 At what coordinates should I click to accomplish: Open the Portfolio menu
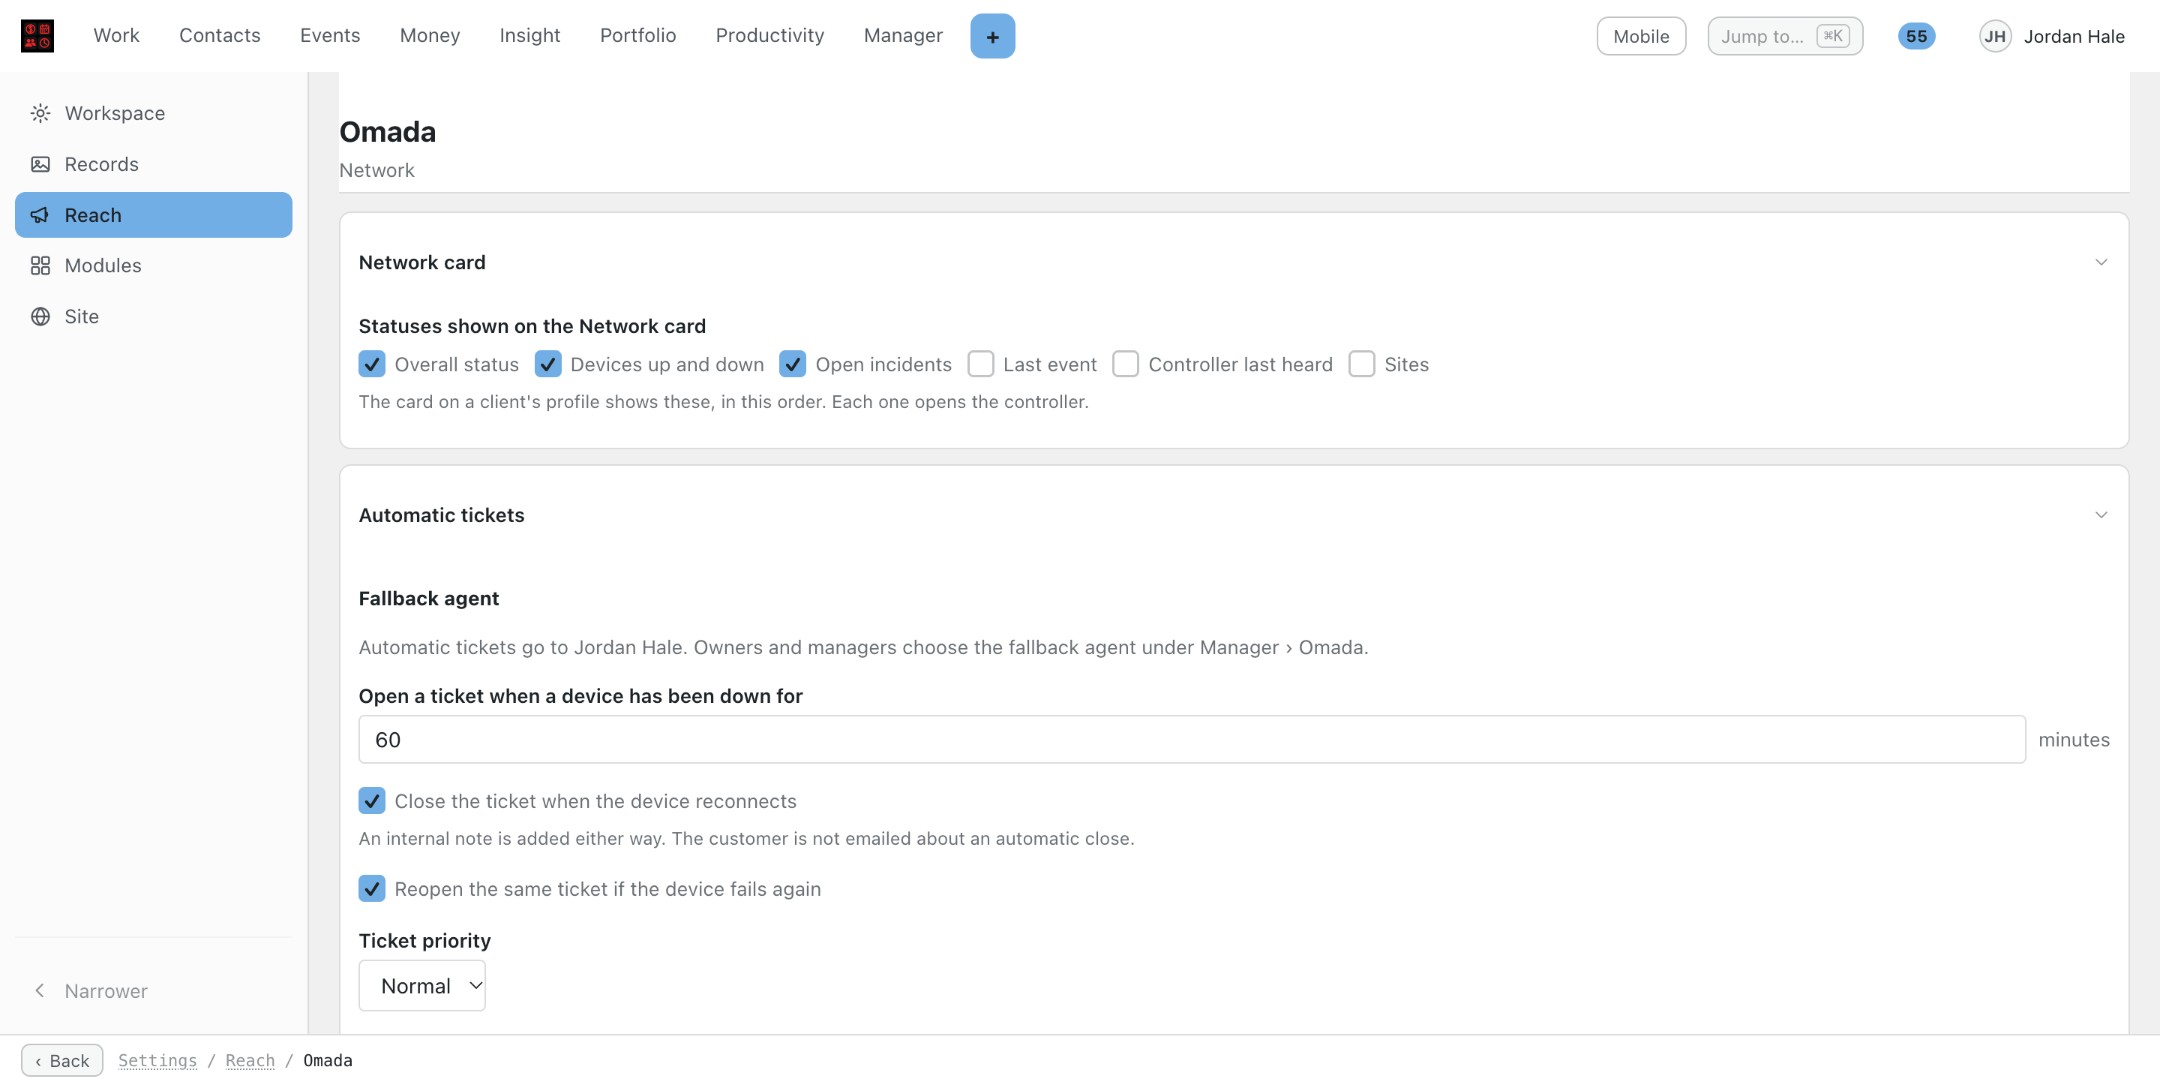coord(638,35)
